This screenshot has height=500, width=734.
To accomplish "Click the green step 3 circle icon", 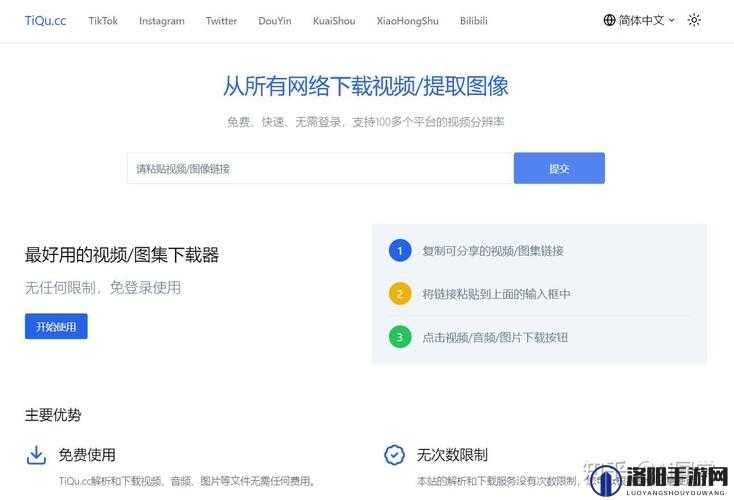I will coord(400,337).
